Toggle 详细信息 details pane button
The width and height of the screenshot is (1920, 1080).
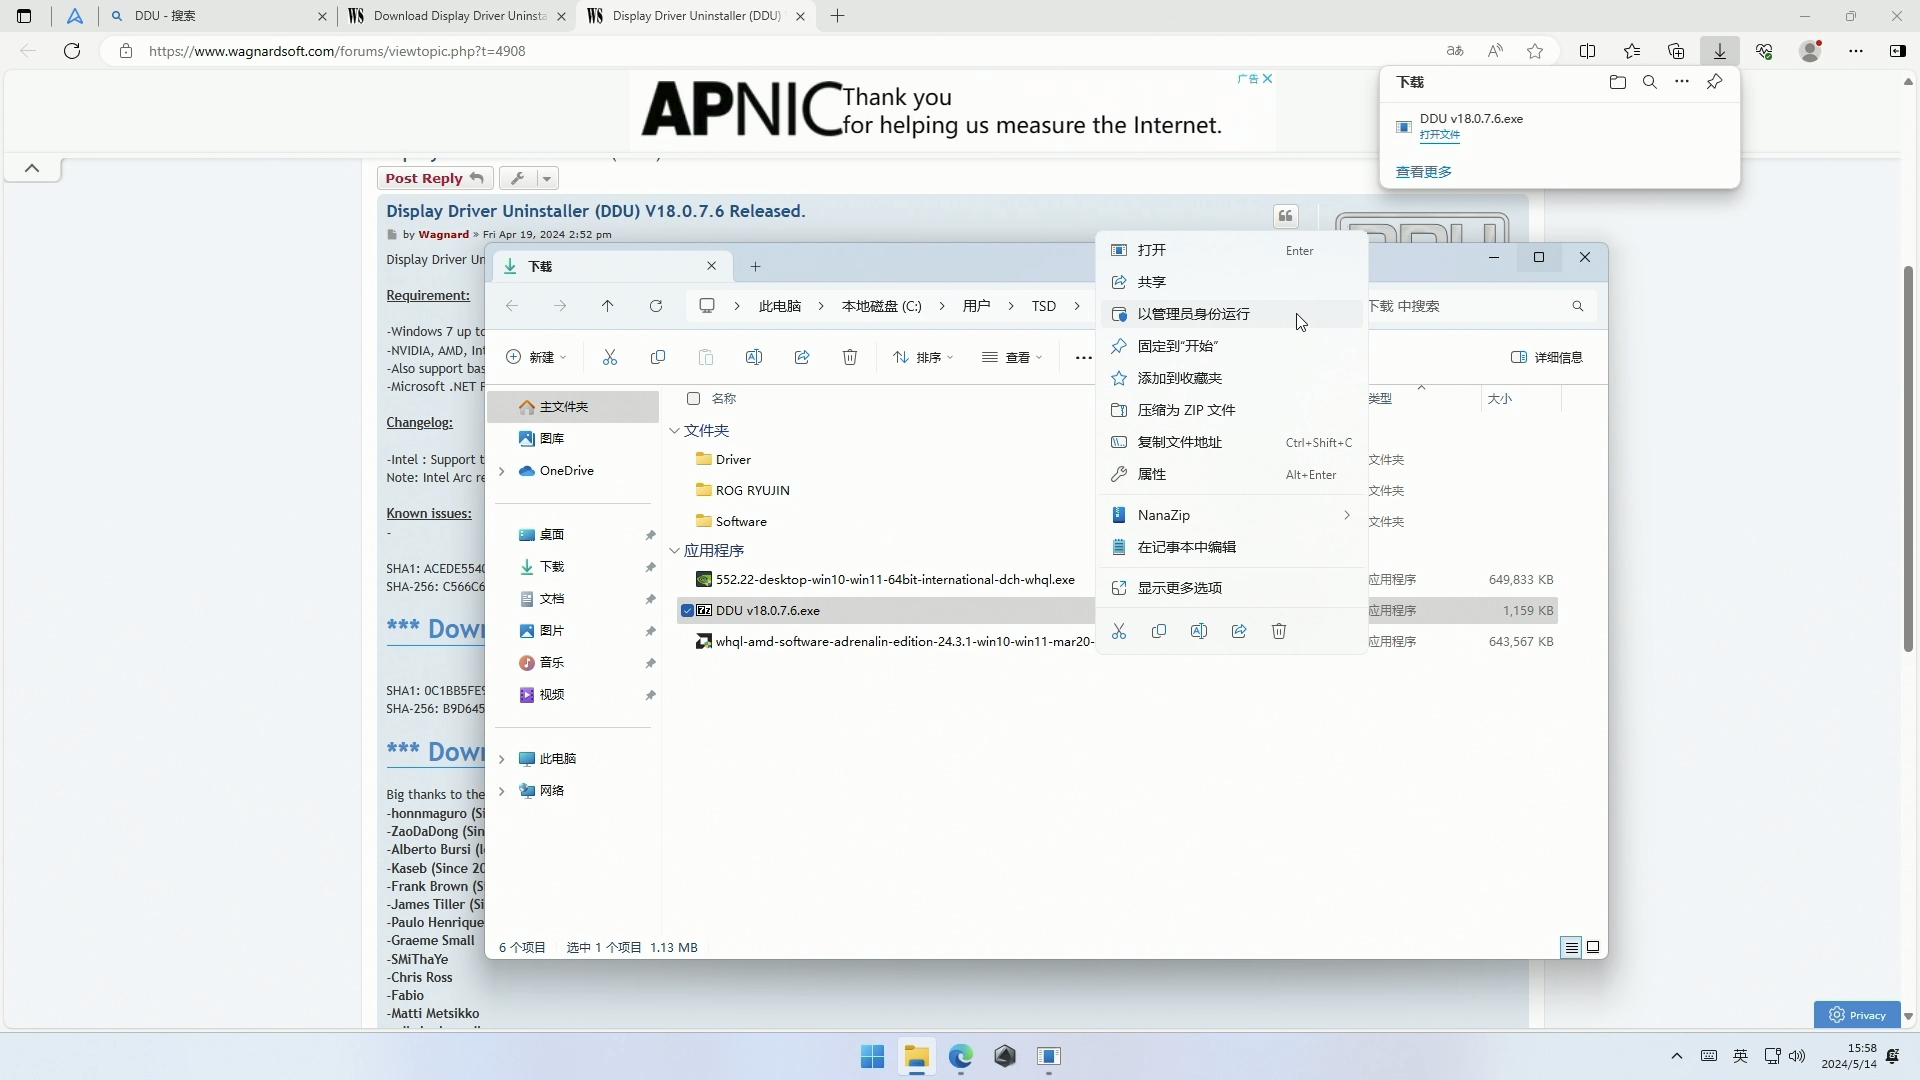[x=1546, y=357]
